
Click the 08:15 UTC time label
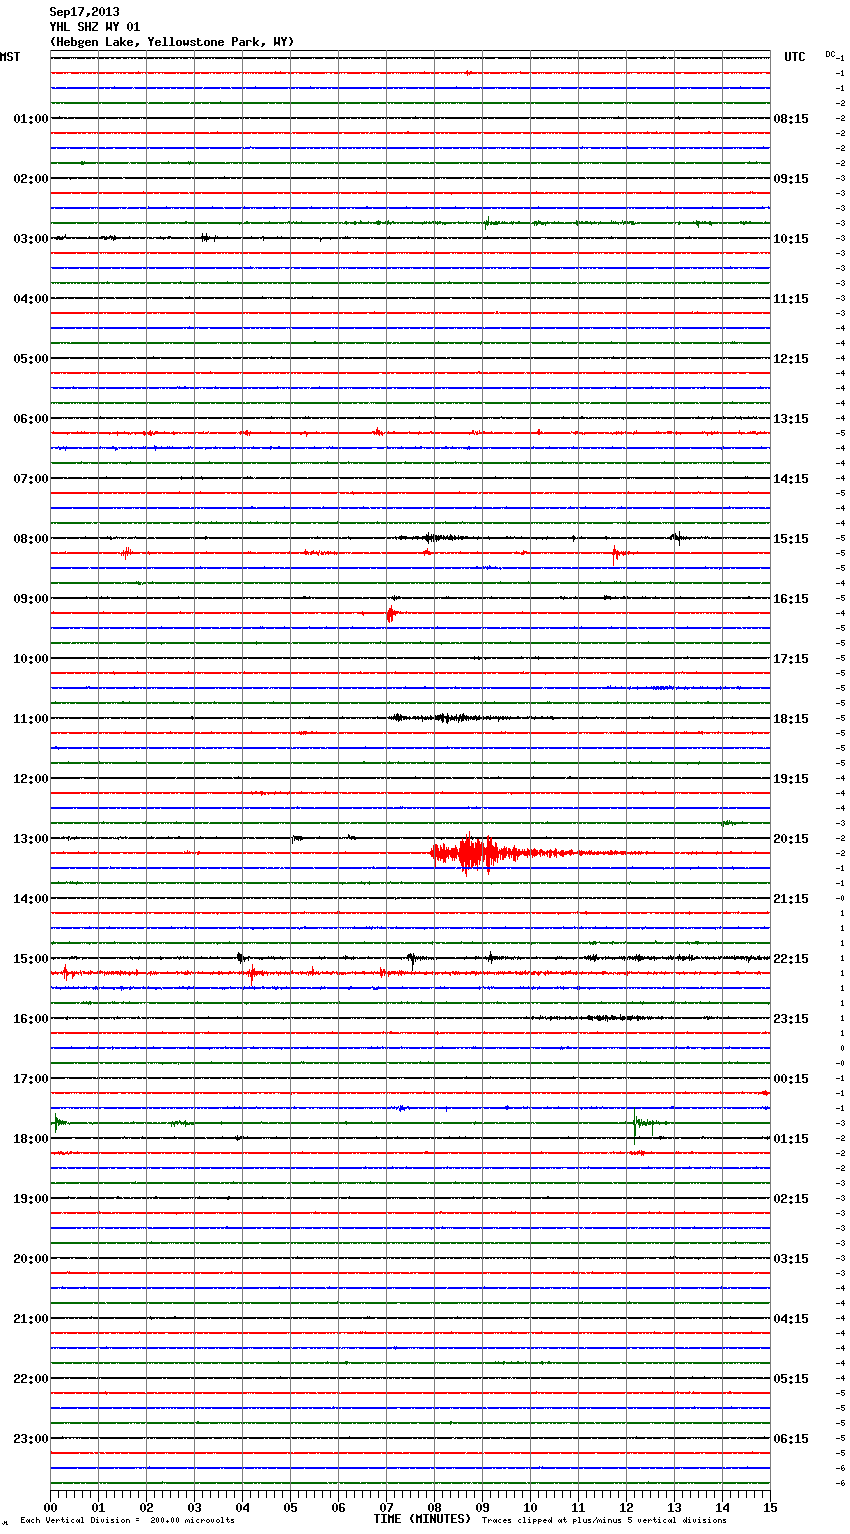791,119
